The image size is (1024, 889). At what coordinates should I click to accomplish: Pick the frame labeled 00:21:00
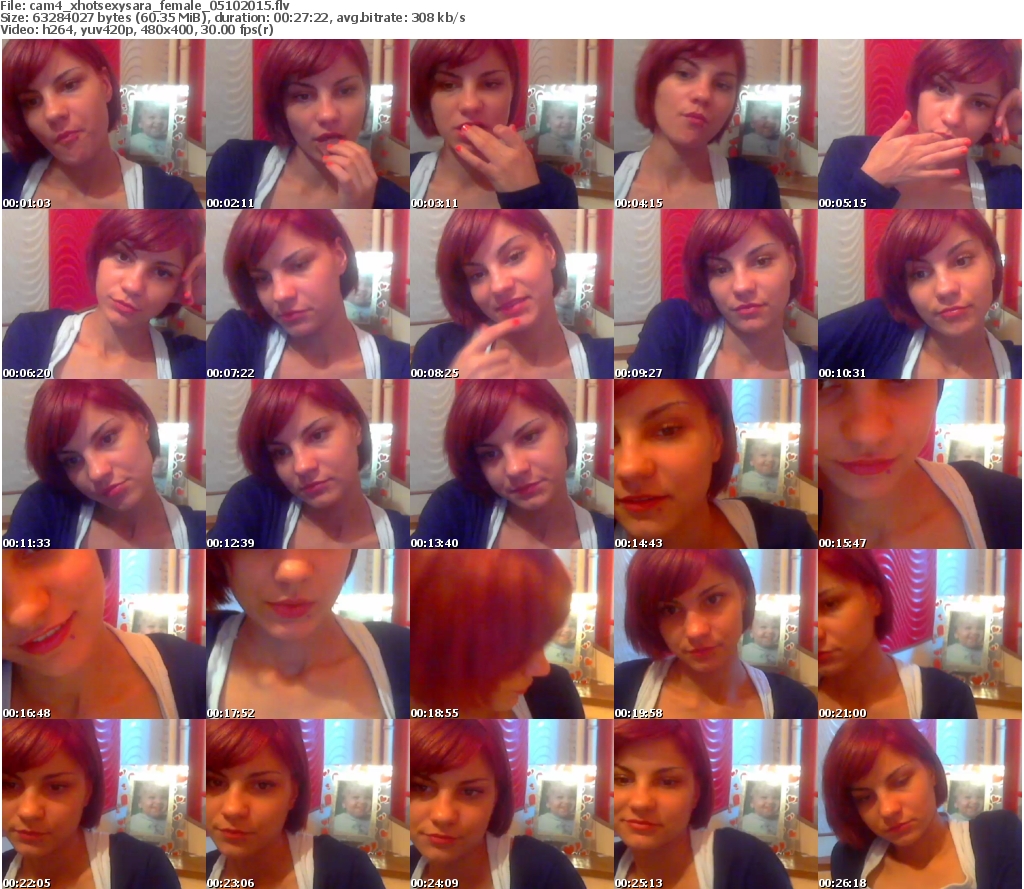pos(920,634)
